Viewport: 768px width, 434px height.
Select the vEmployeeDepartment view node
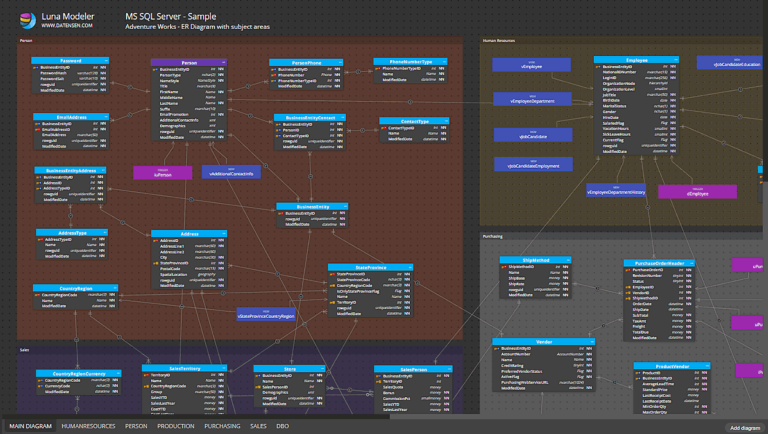(531, 101)
